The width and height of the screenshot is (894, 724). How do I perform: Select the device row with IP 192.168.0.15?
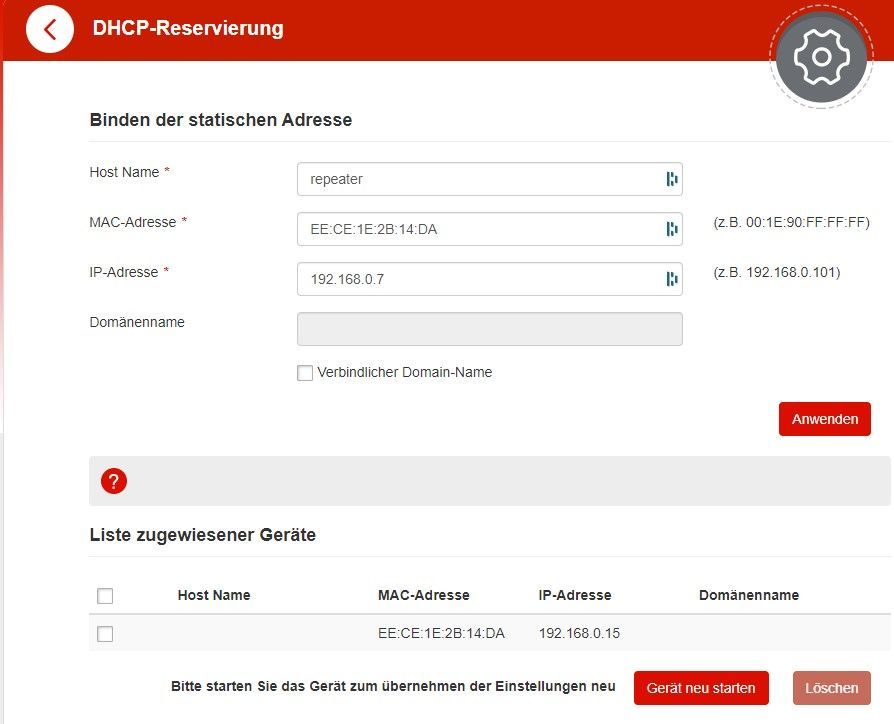tap(575, 633)
